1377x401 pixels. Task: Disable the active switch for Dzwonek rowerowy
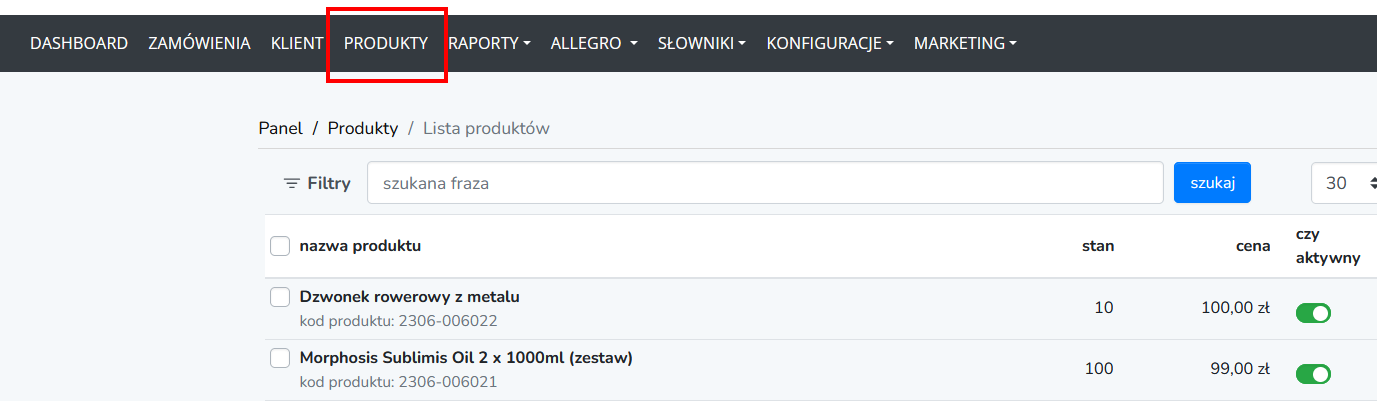click(x=1314, y=313)
